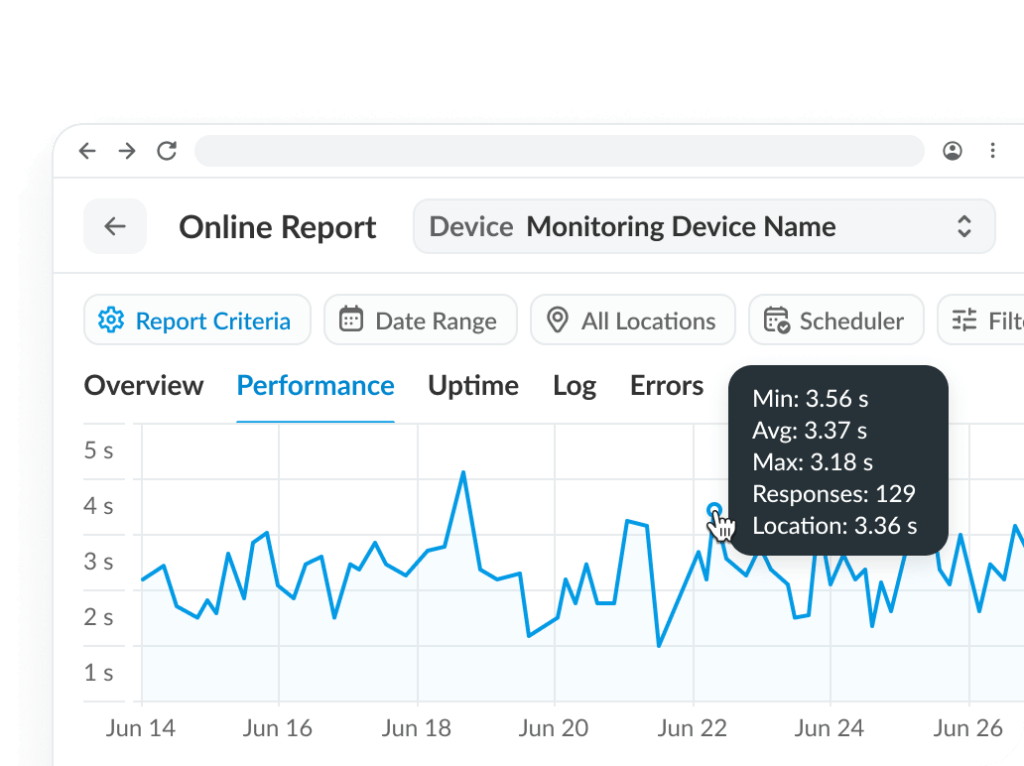The image size is (1024, 766).
Task: Switch to the Uptime tab
Action: [473, 385]
